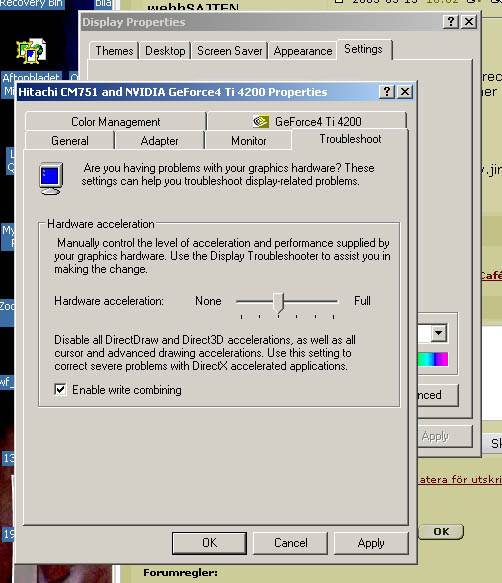Go to the Appearance tab

click(303, 51)
